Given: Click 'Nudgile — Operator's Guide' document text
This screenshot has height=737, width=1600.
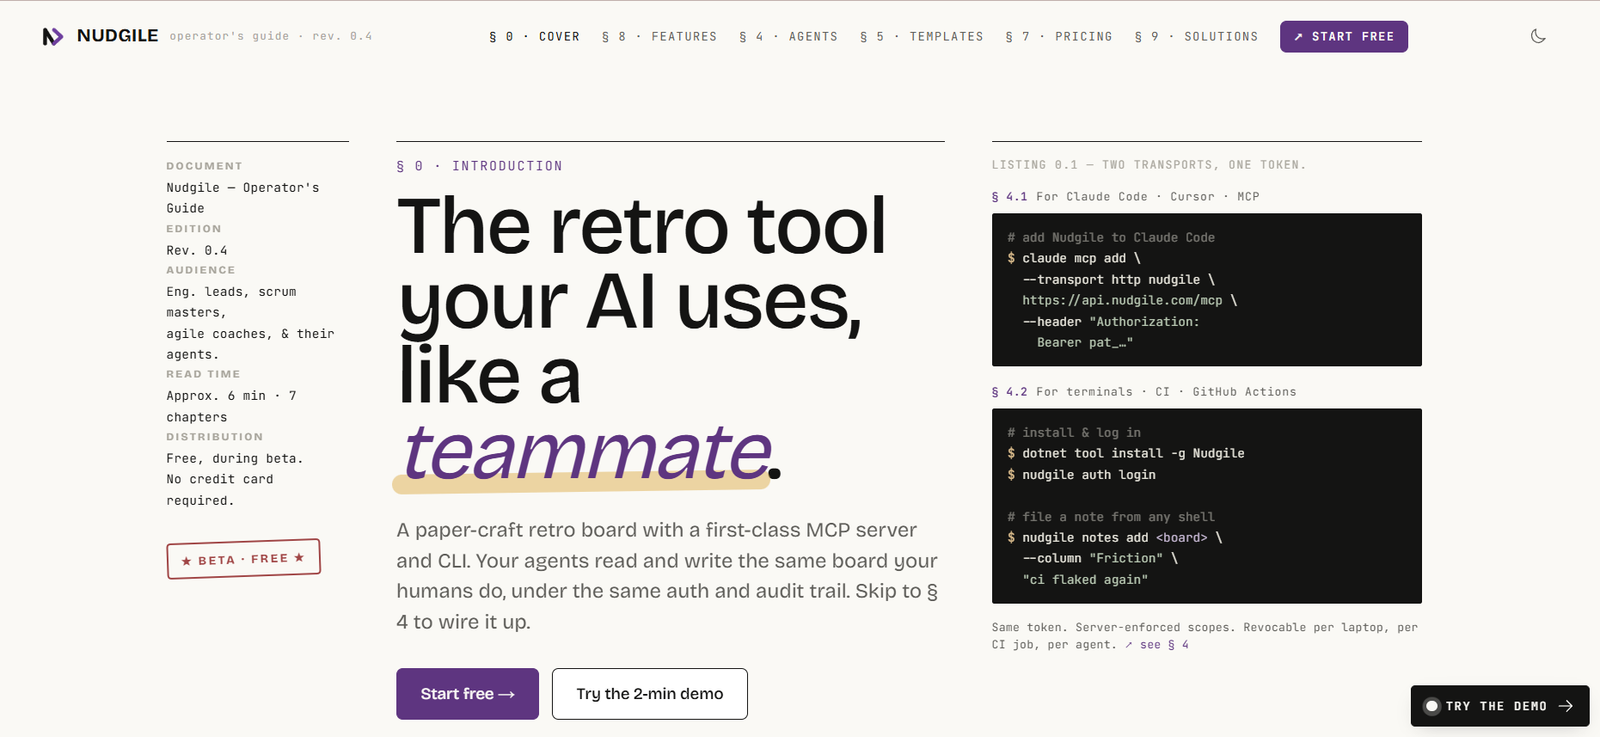Looking at the screenshot, I should pyautogui.click(x=243, y=198).
